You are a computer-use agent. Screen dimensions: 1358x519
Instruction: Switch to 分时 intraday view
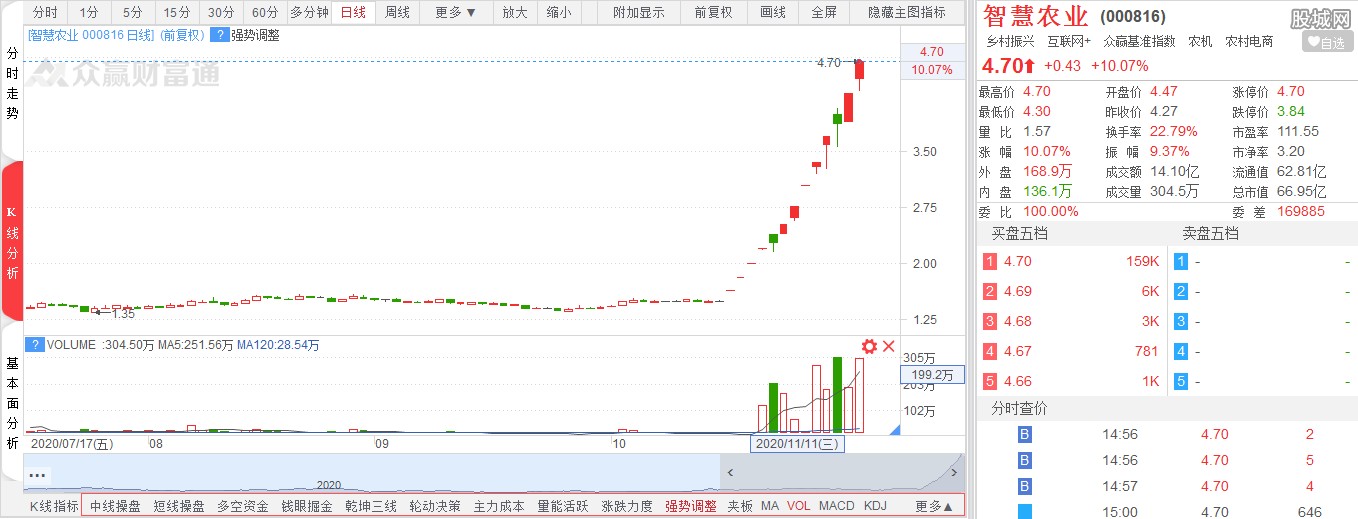click(45, 12)
